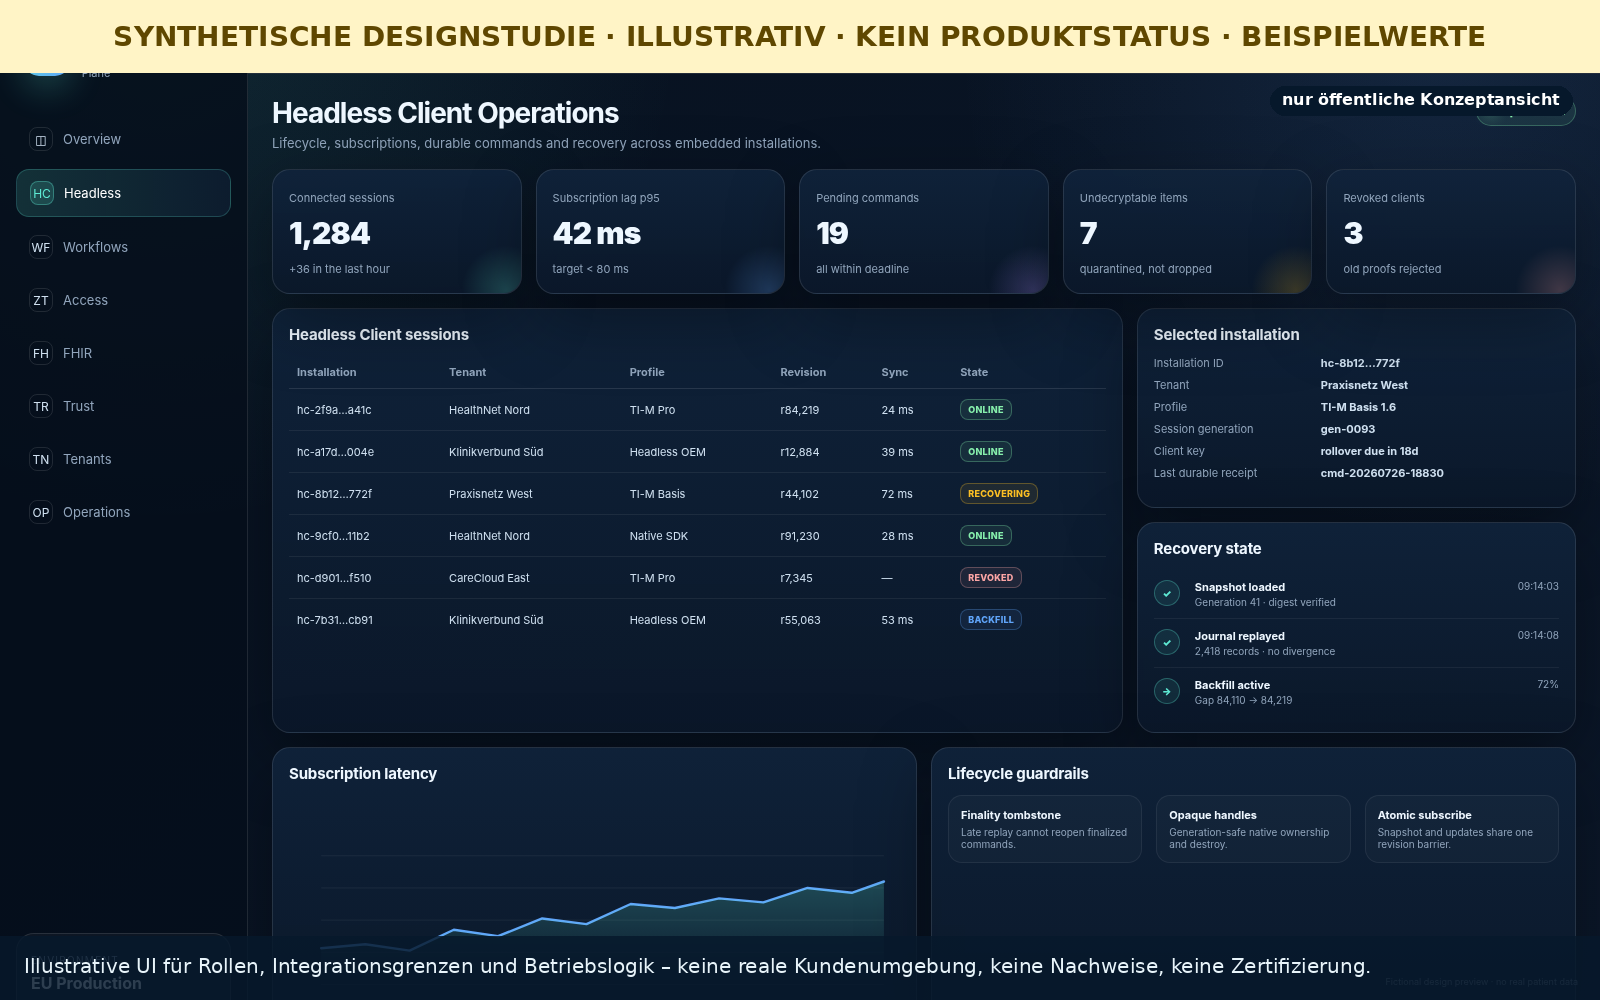
Task: Click the Tenant column header in sessions table
Action: (467, 372)
